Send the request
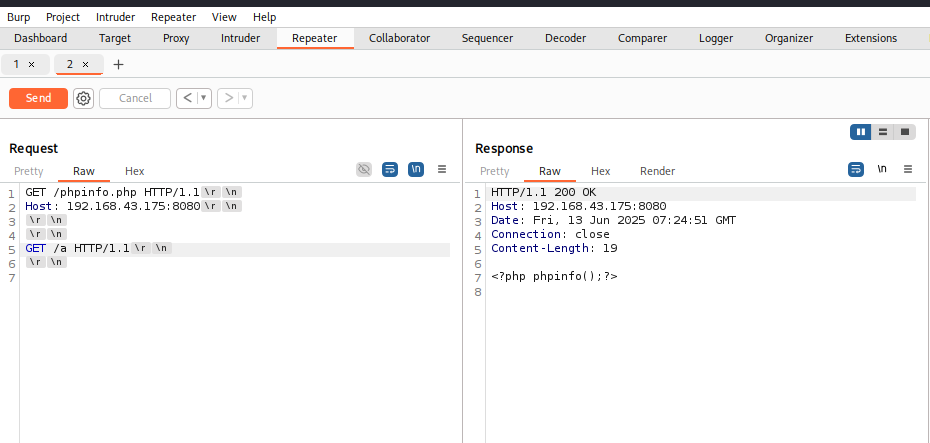930x443 pixels. (39, 98)
